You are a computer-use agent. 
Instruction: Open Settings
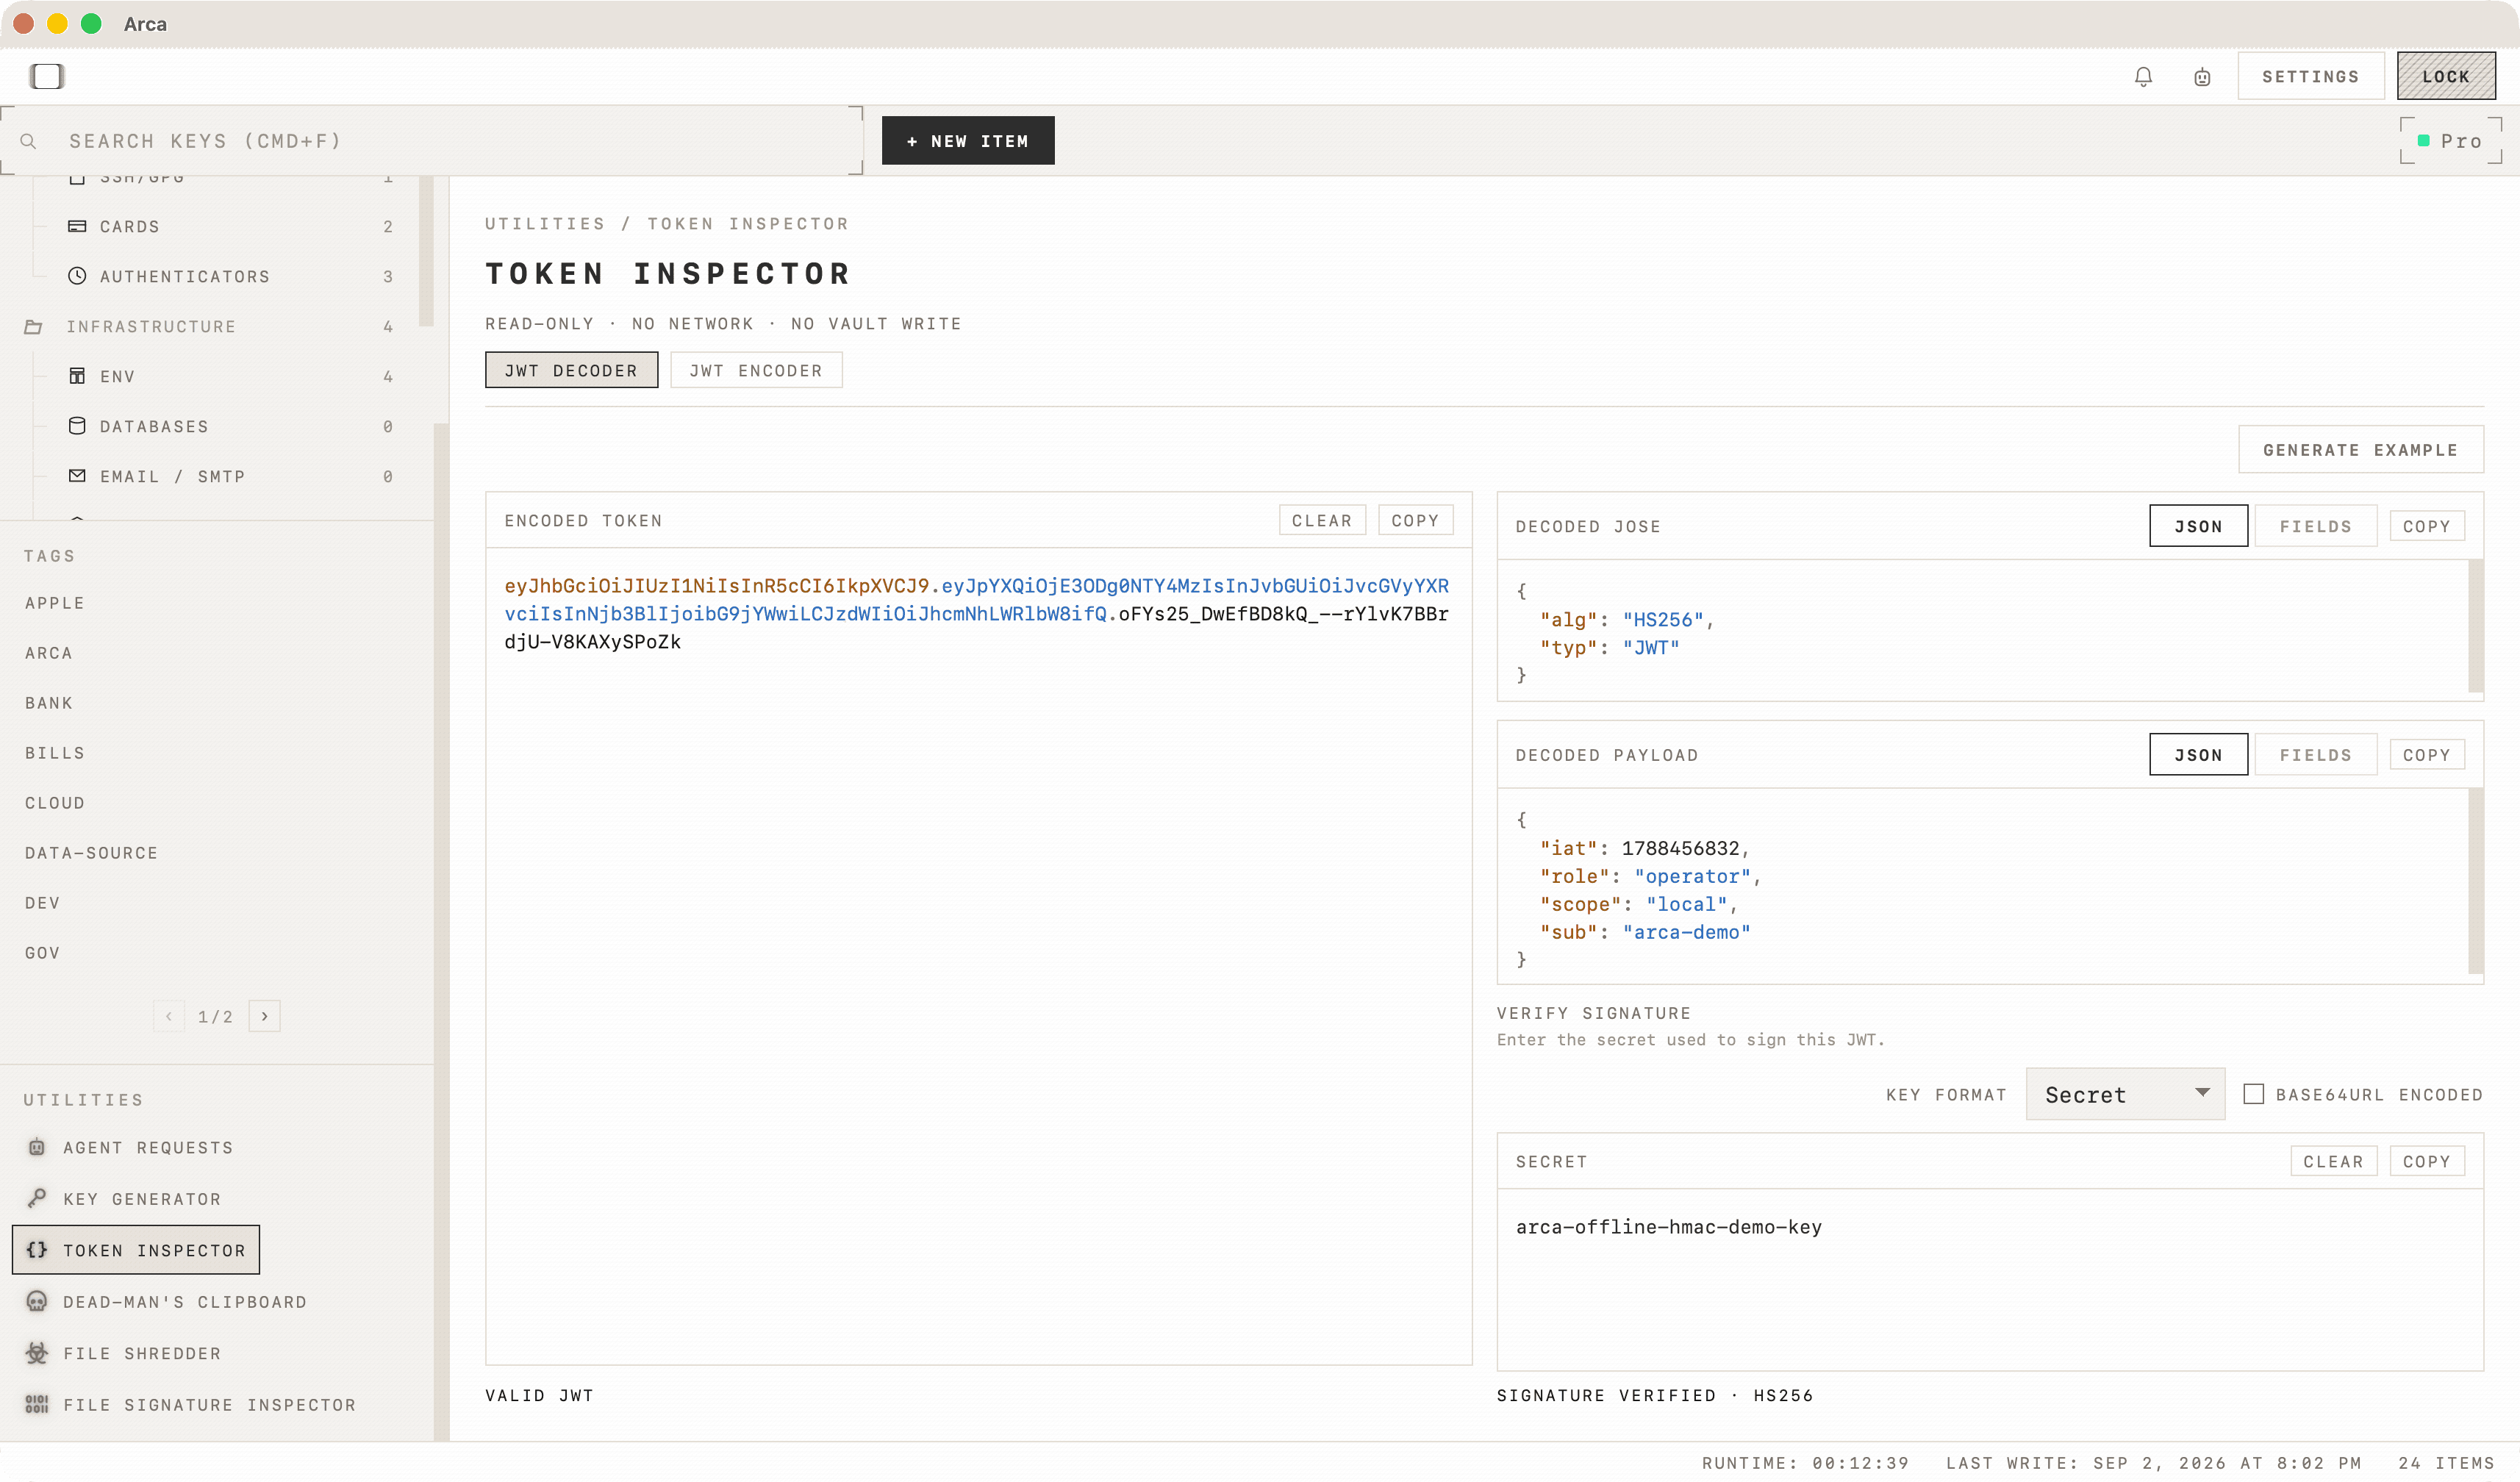[2310, 77]
